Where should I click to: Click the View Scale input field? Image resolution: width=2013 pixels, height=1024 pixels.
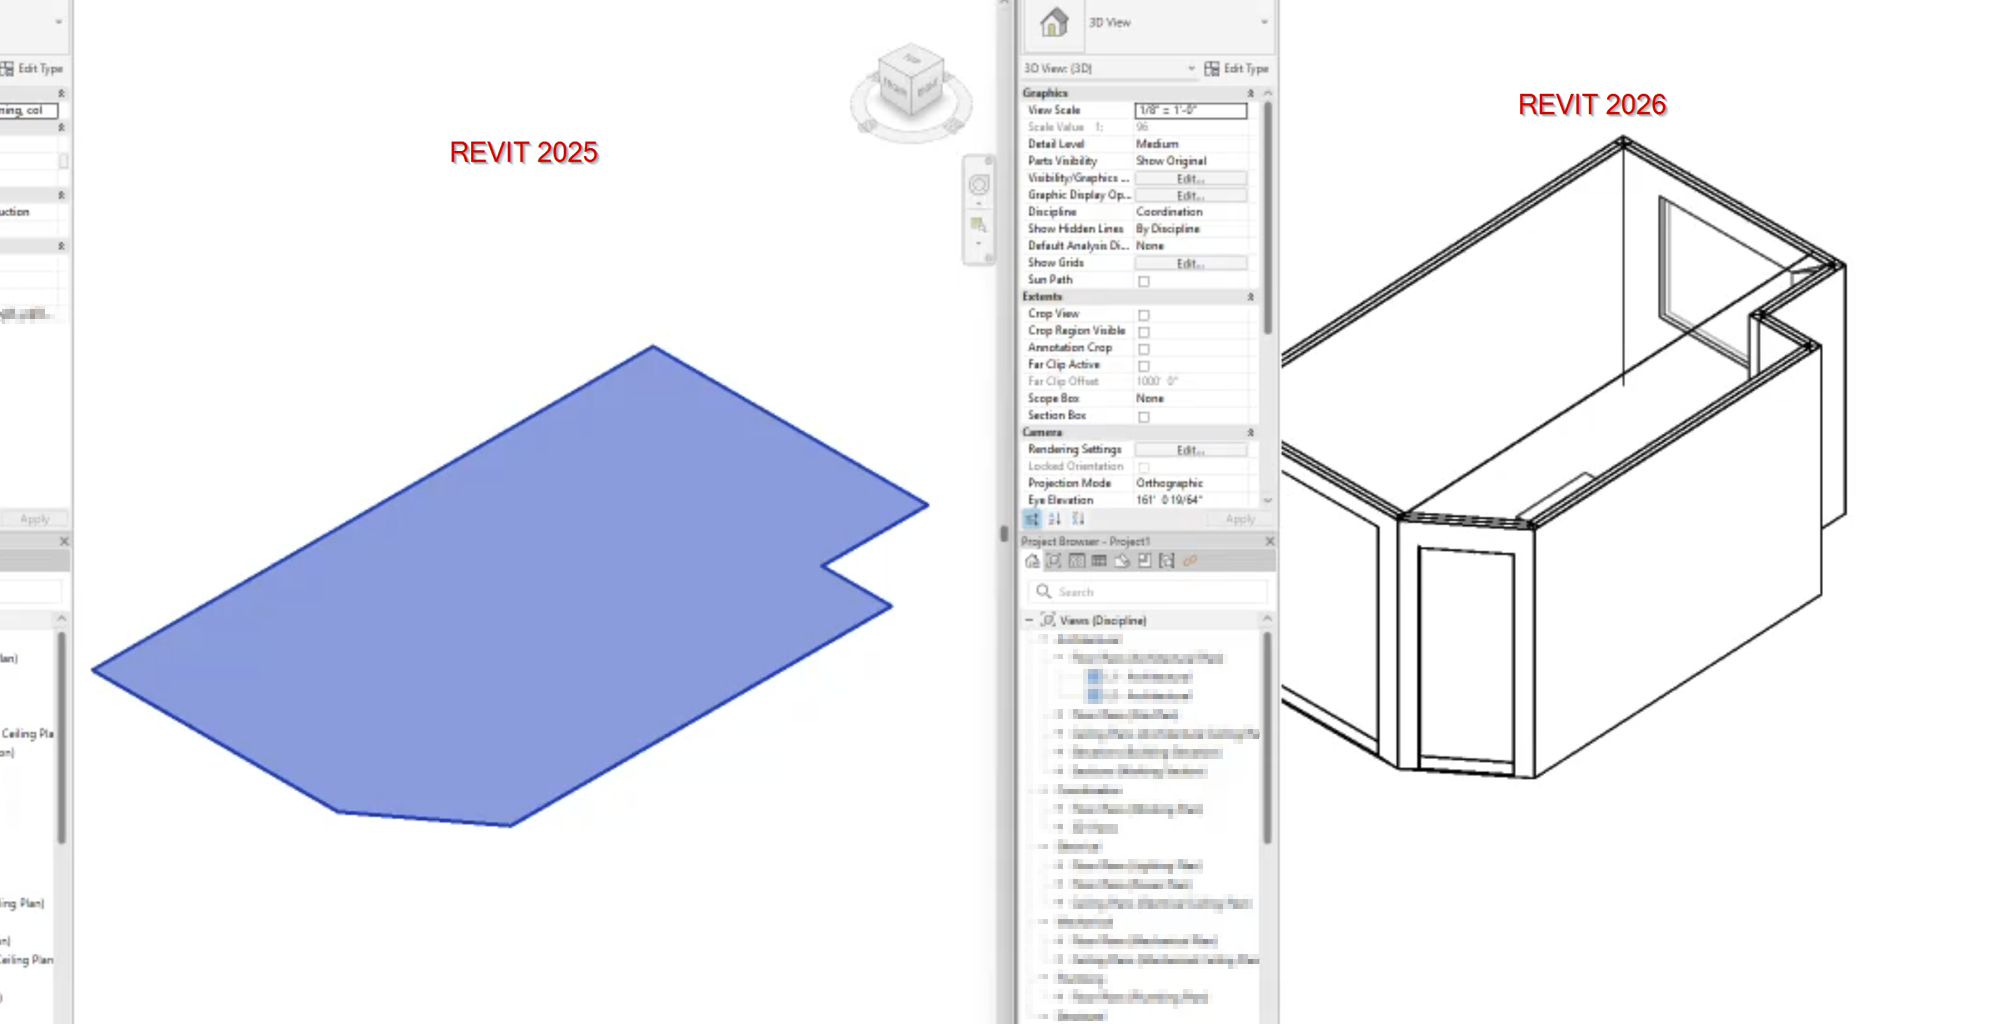pyautogui.click(x=1191, y=110)
